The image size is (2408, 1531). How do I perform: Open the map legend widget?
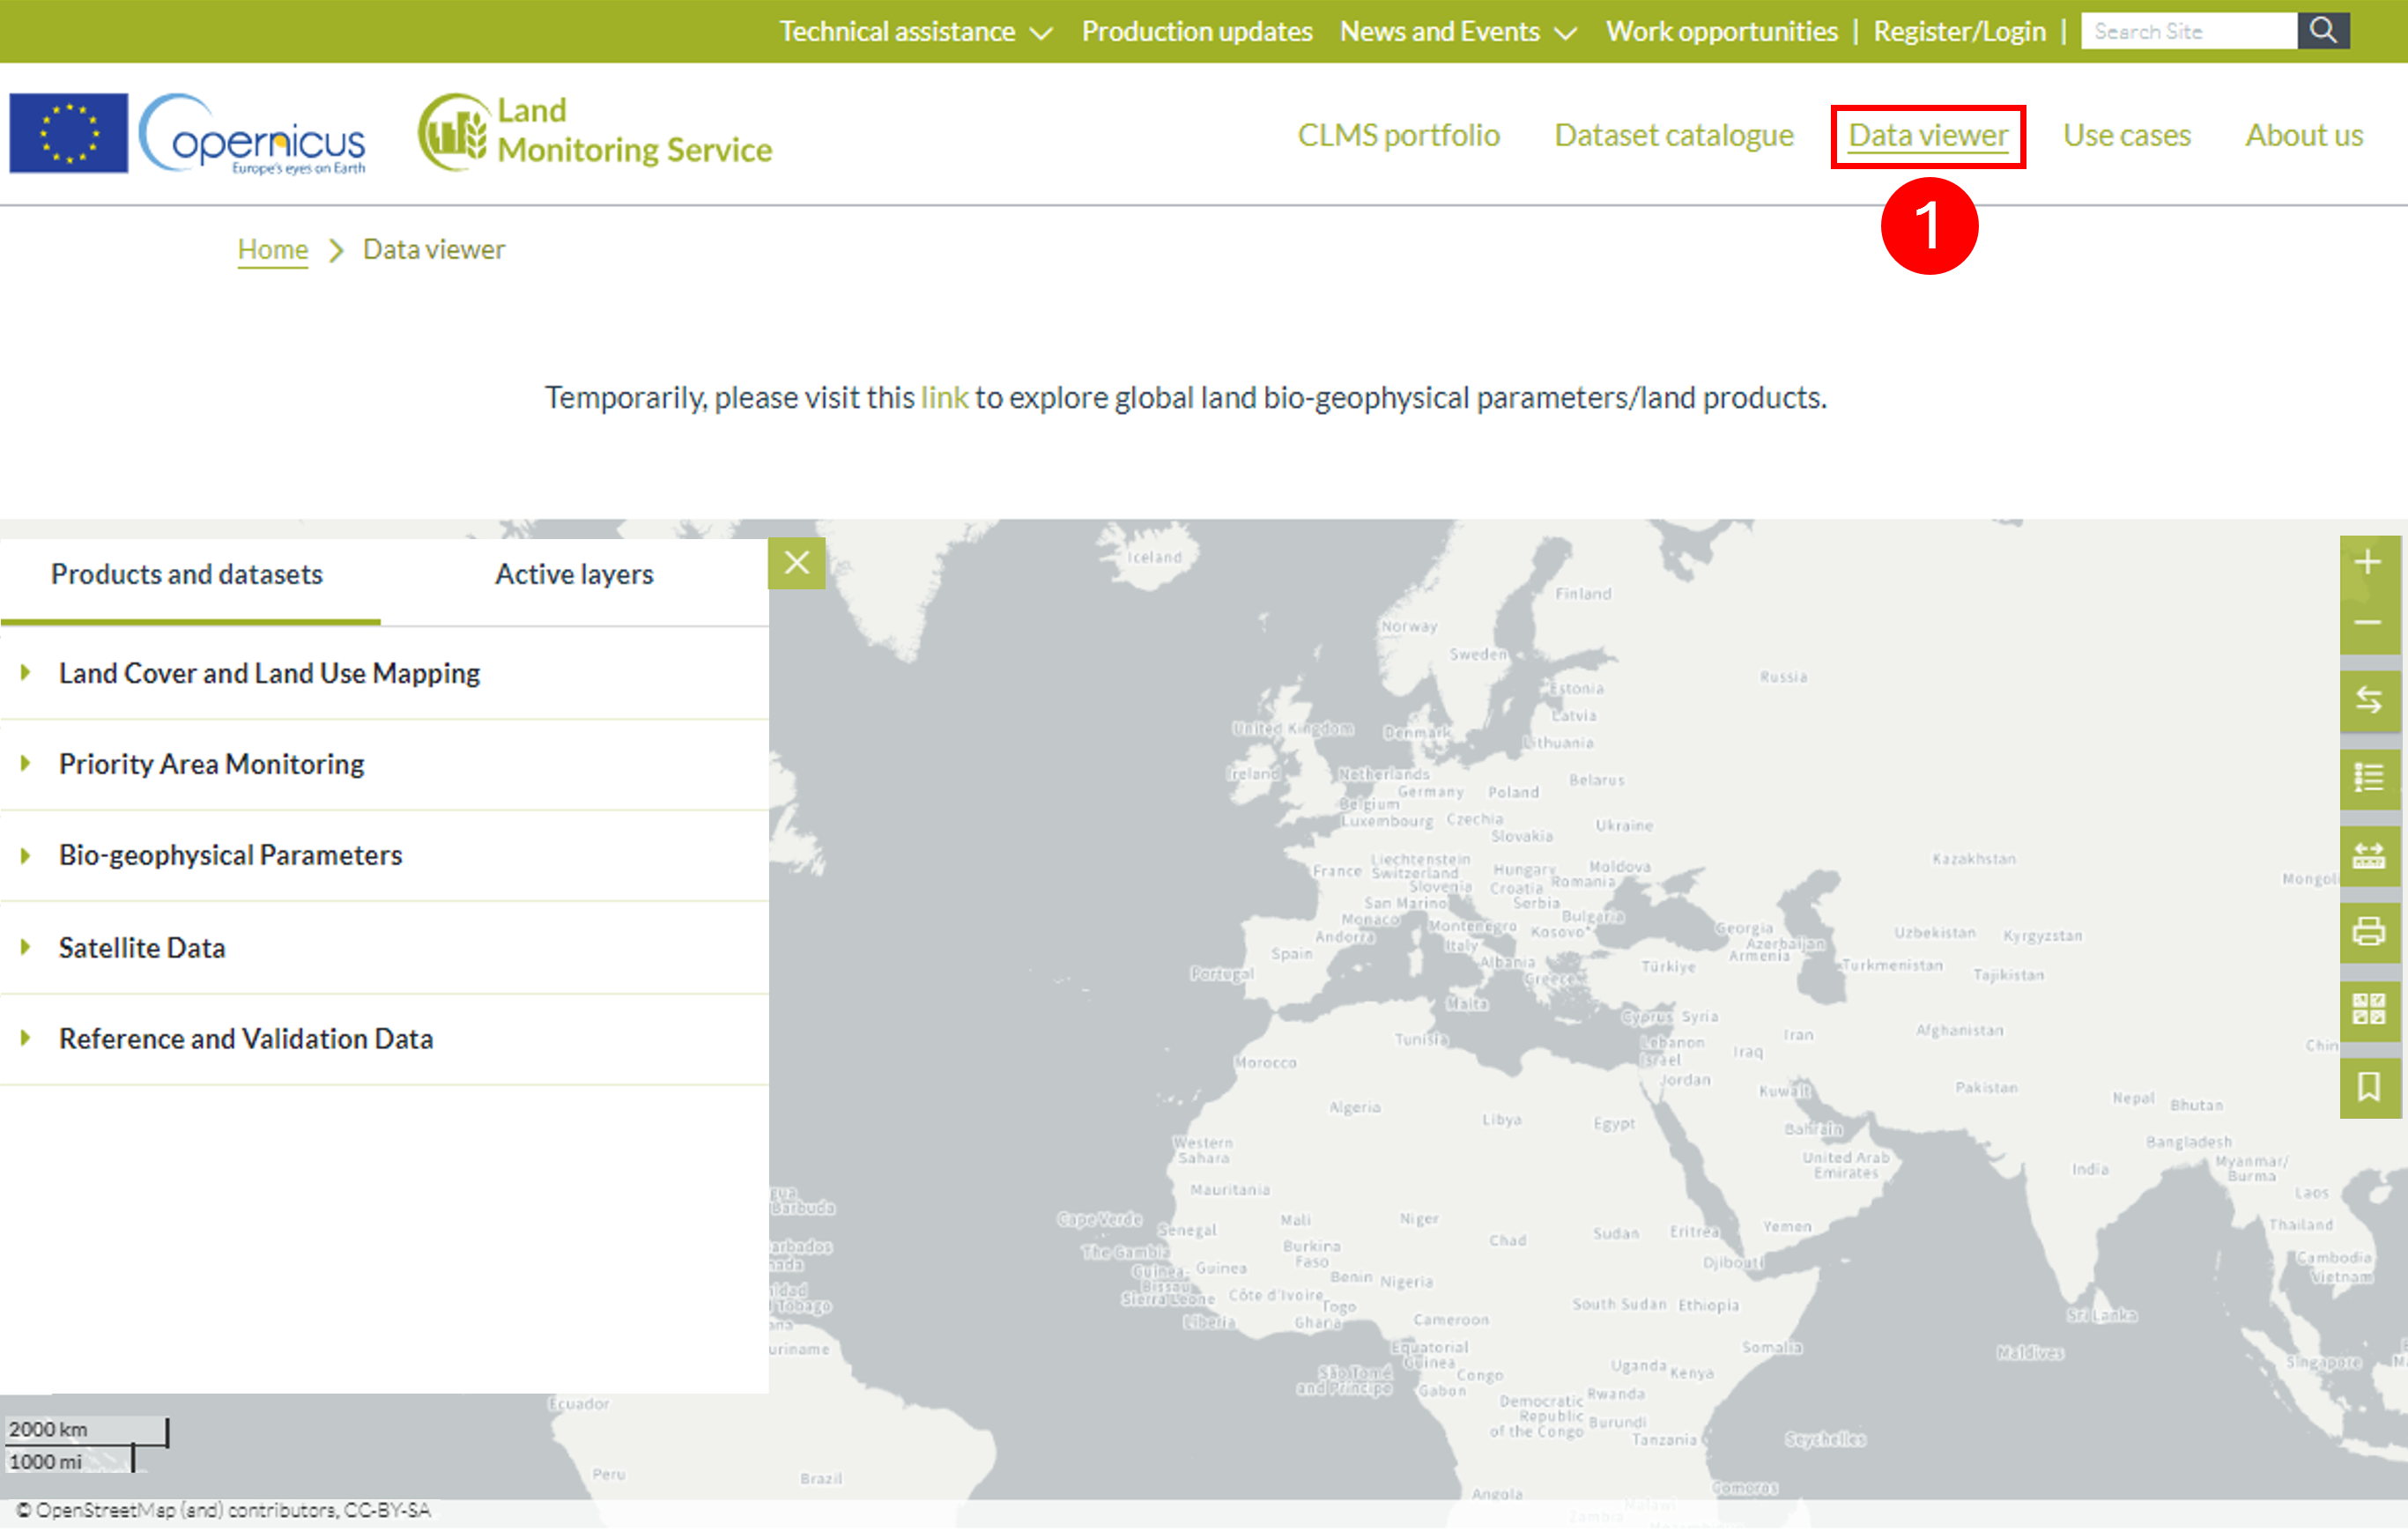pos(2368,777)
